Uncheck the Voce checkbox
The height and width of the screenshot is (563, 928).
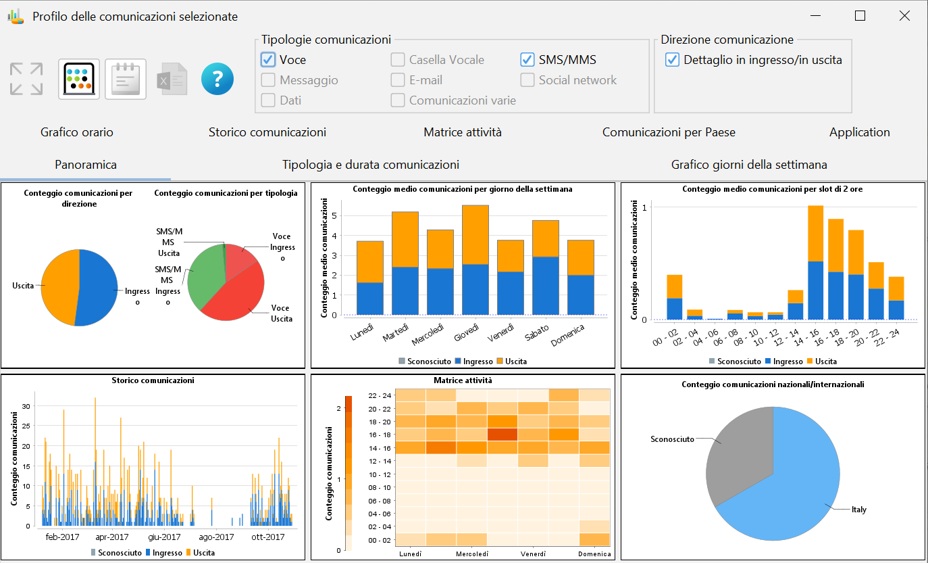tap(268, 60)
